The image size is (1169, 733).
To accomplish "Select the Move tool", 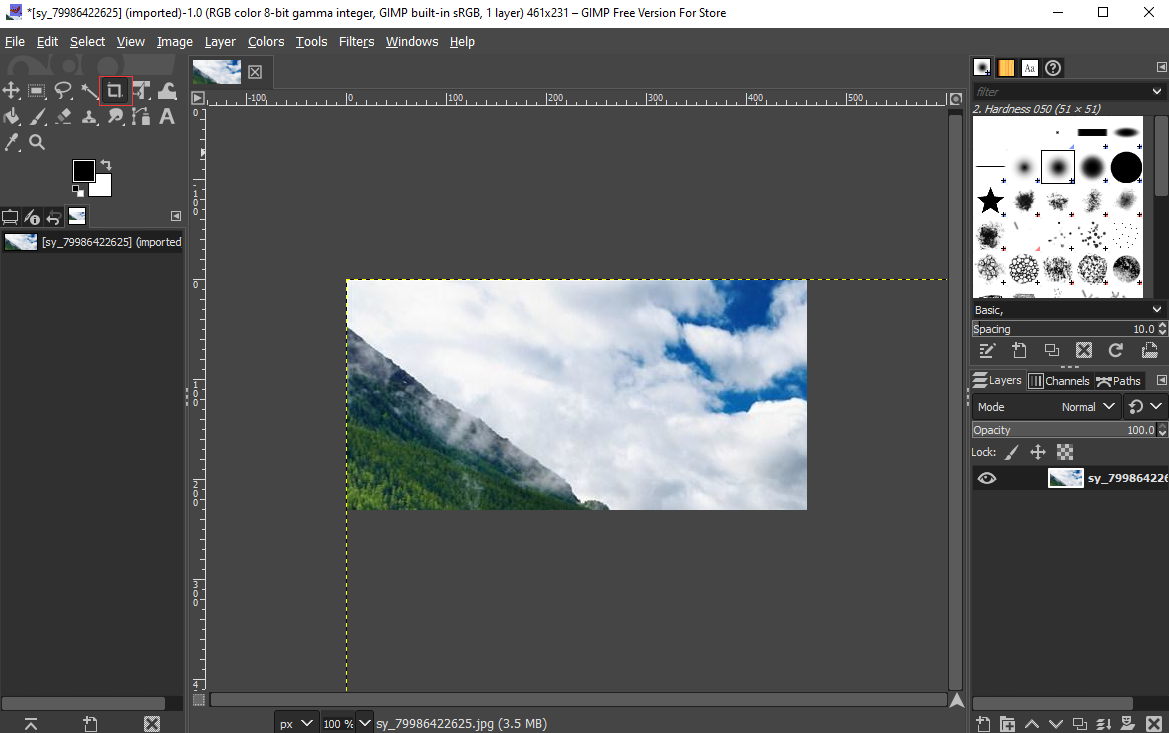I will [12, 91].
